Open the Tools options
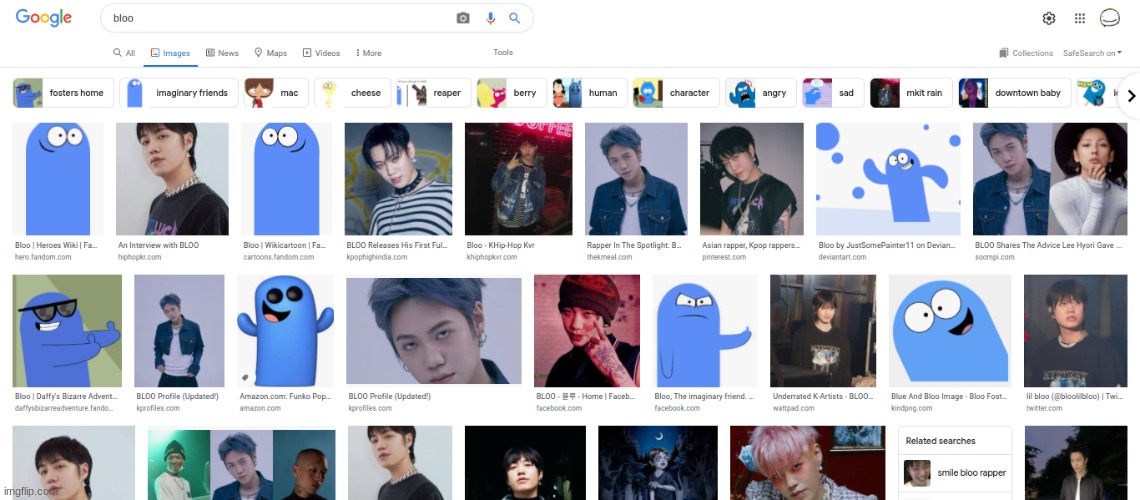Viewport: 1140px width, 500px height. tap(503, 52)
